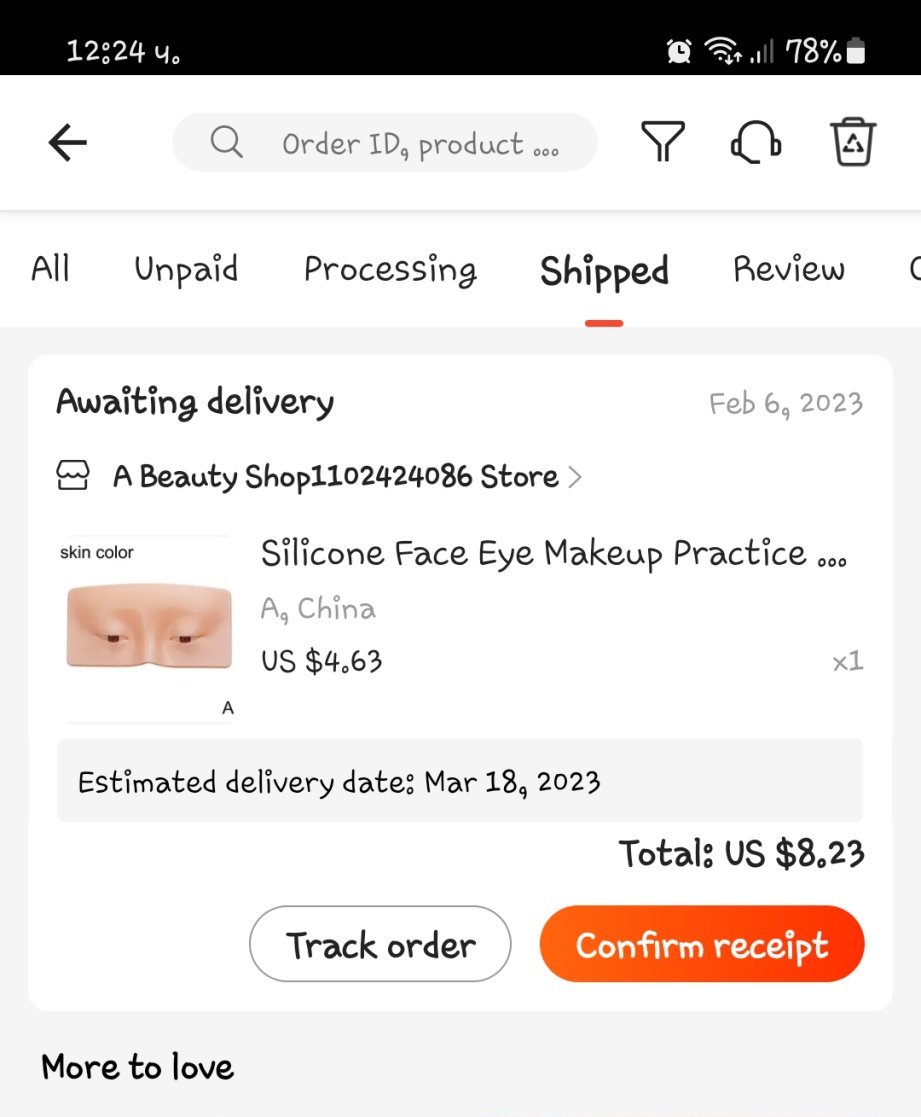Open the Processing orders tab
921x1117 pixels.
[x=390, y=269]
